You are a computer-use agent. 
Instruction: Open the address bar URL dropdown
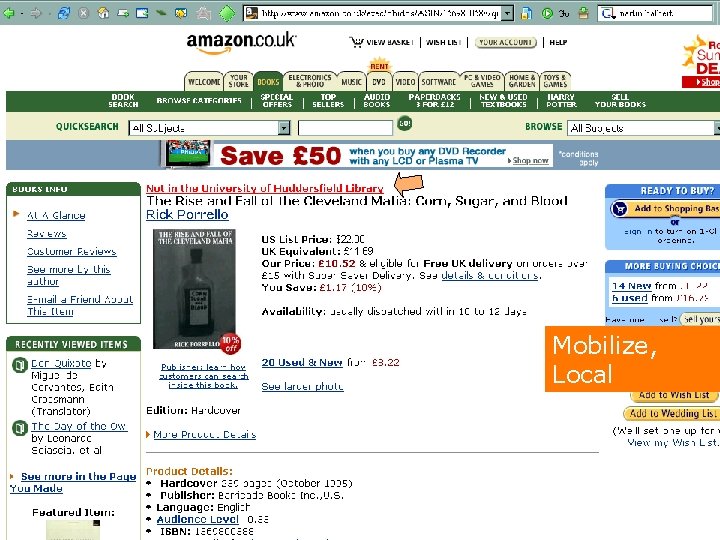tap(507, 13)
